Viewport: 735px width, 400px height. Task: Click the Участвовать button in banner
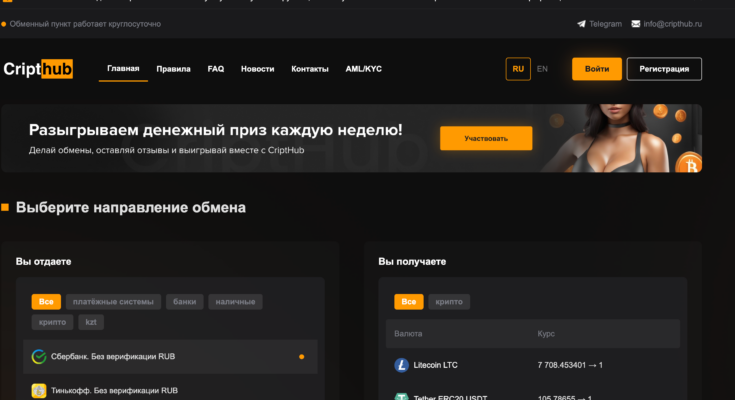(x=486, y=138)
